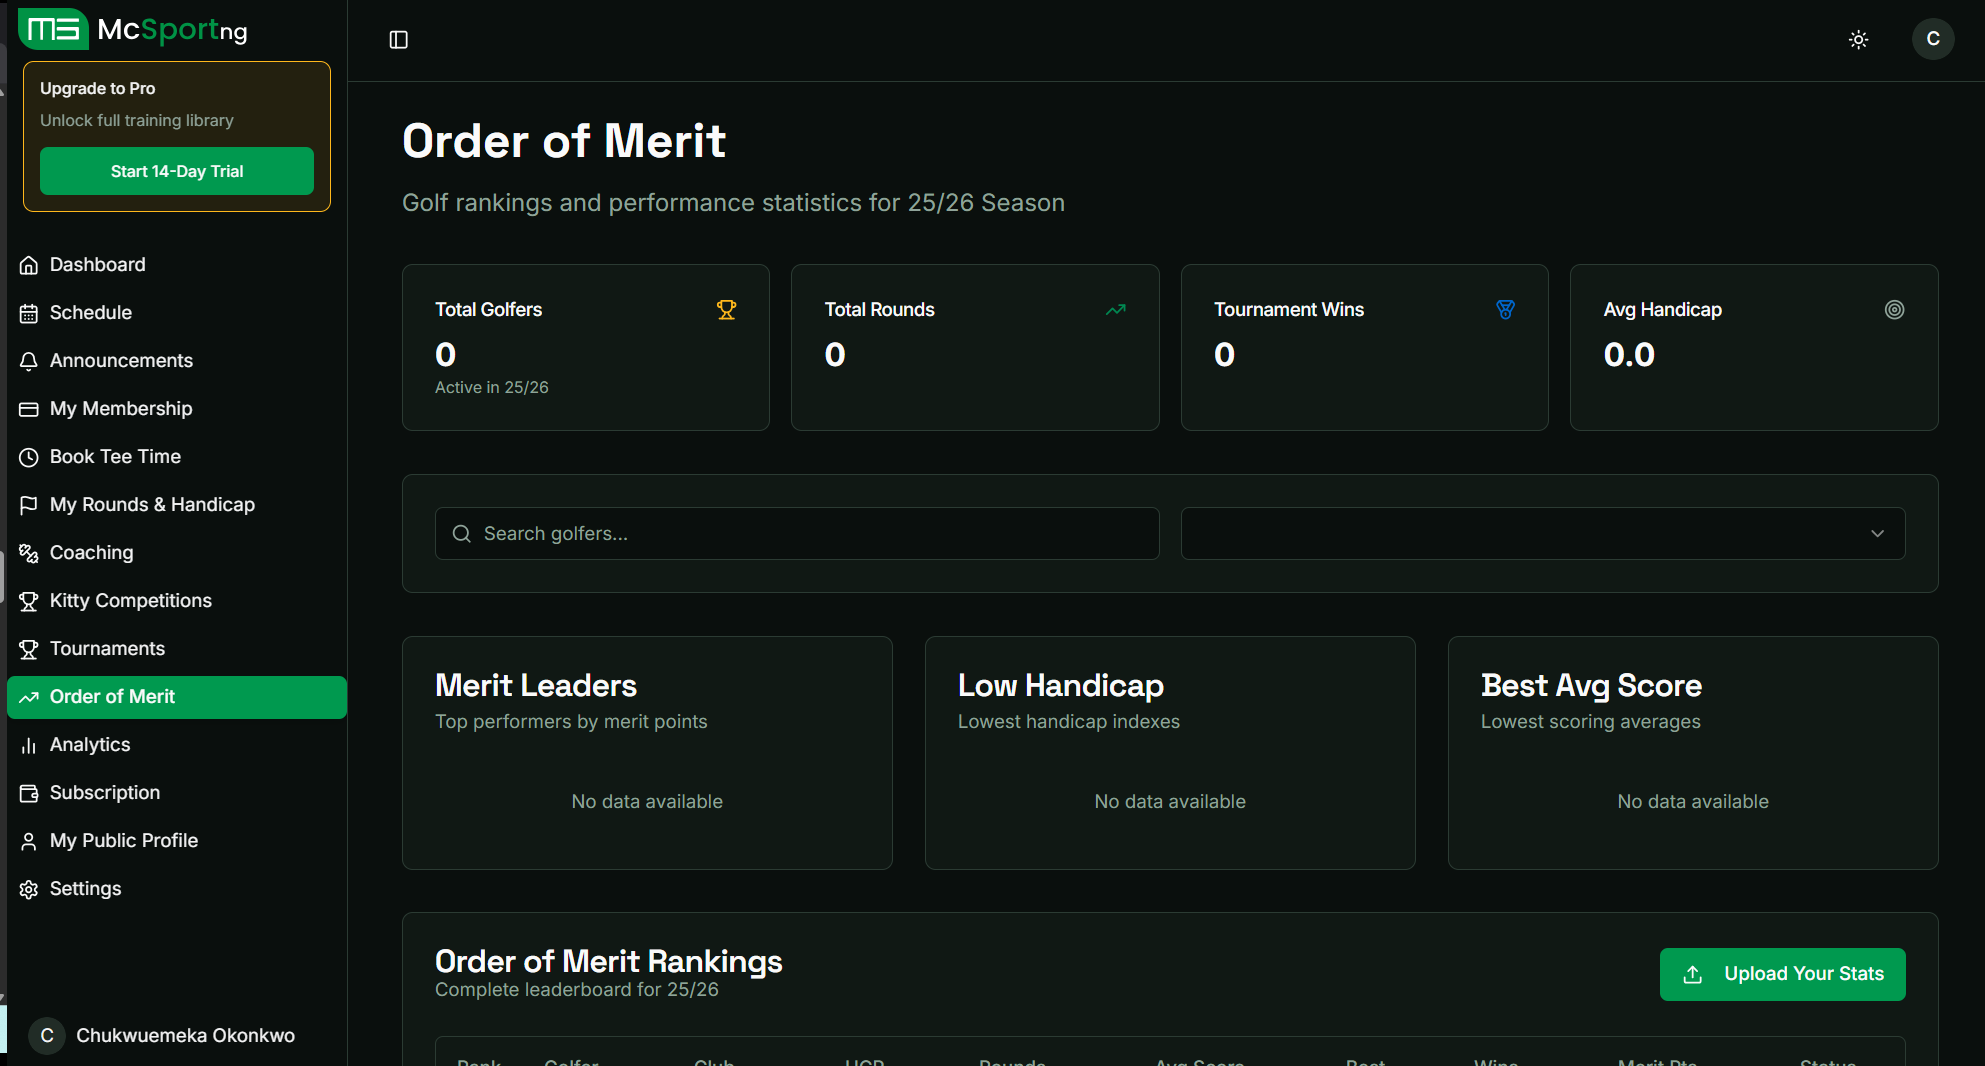Click the Upload Your Stats button

tap(1782, 974)
